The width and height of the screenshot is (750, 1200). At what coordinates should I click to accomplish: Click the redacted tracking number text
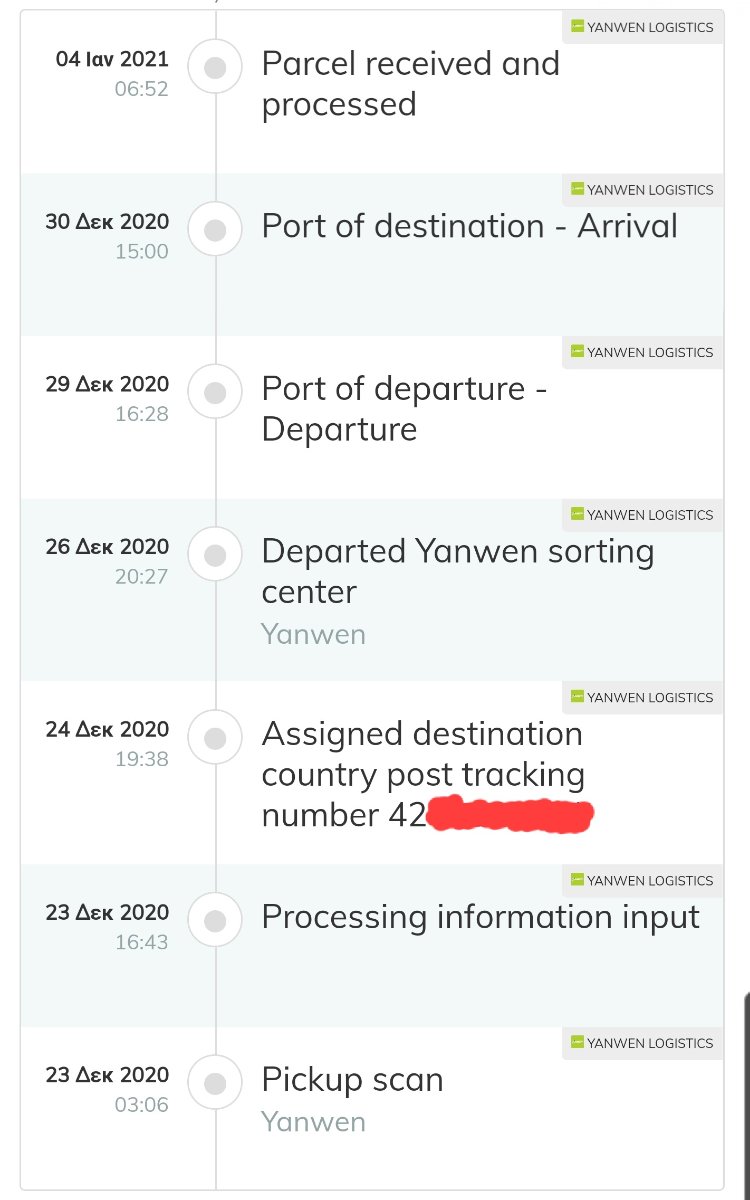tap(509, 815)
